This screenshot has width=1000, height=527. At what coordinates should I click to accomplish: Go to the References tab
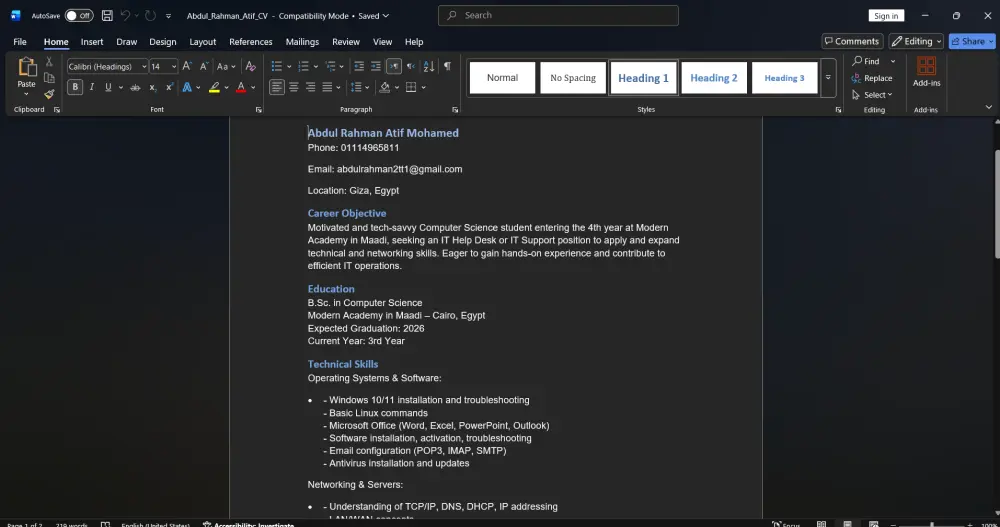251,41
